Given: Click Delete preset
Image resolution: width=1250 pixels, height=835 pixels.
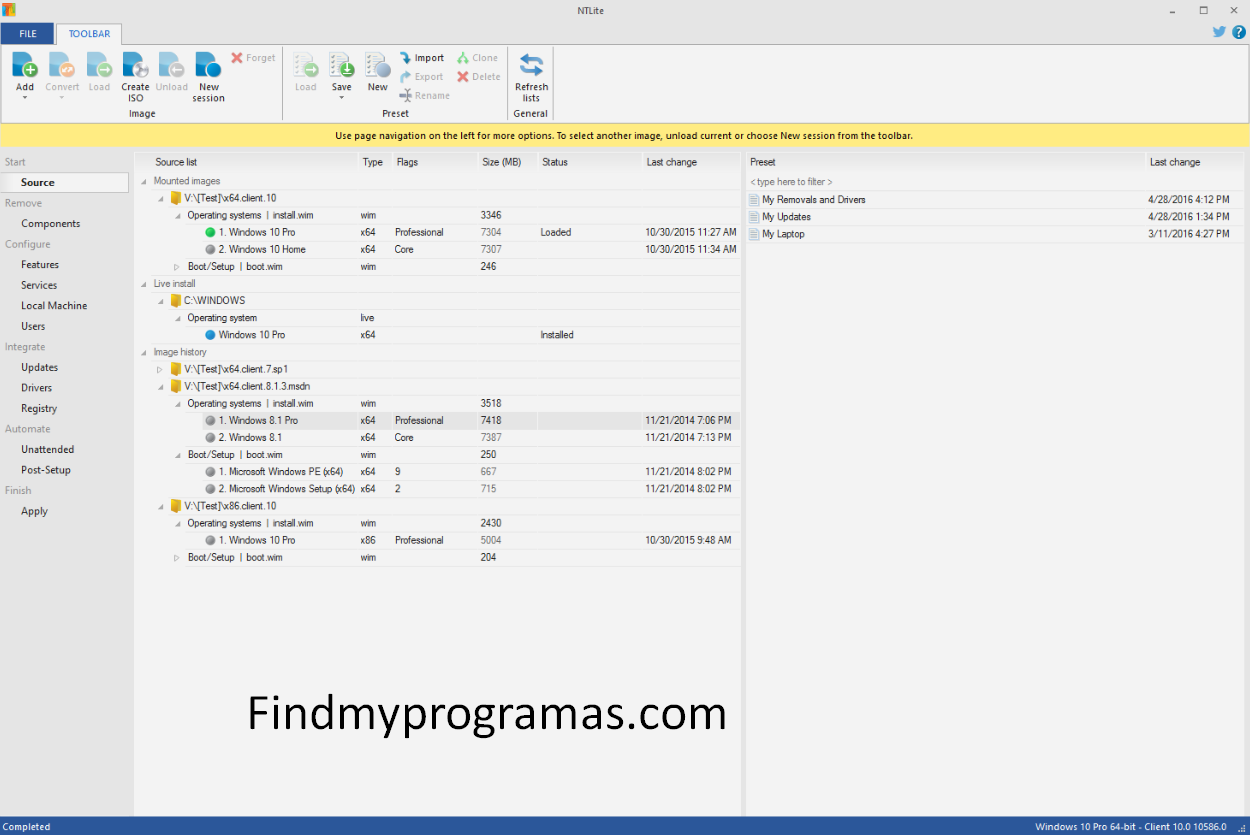Looking at the screenshot, I should tap(478, 77).
